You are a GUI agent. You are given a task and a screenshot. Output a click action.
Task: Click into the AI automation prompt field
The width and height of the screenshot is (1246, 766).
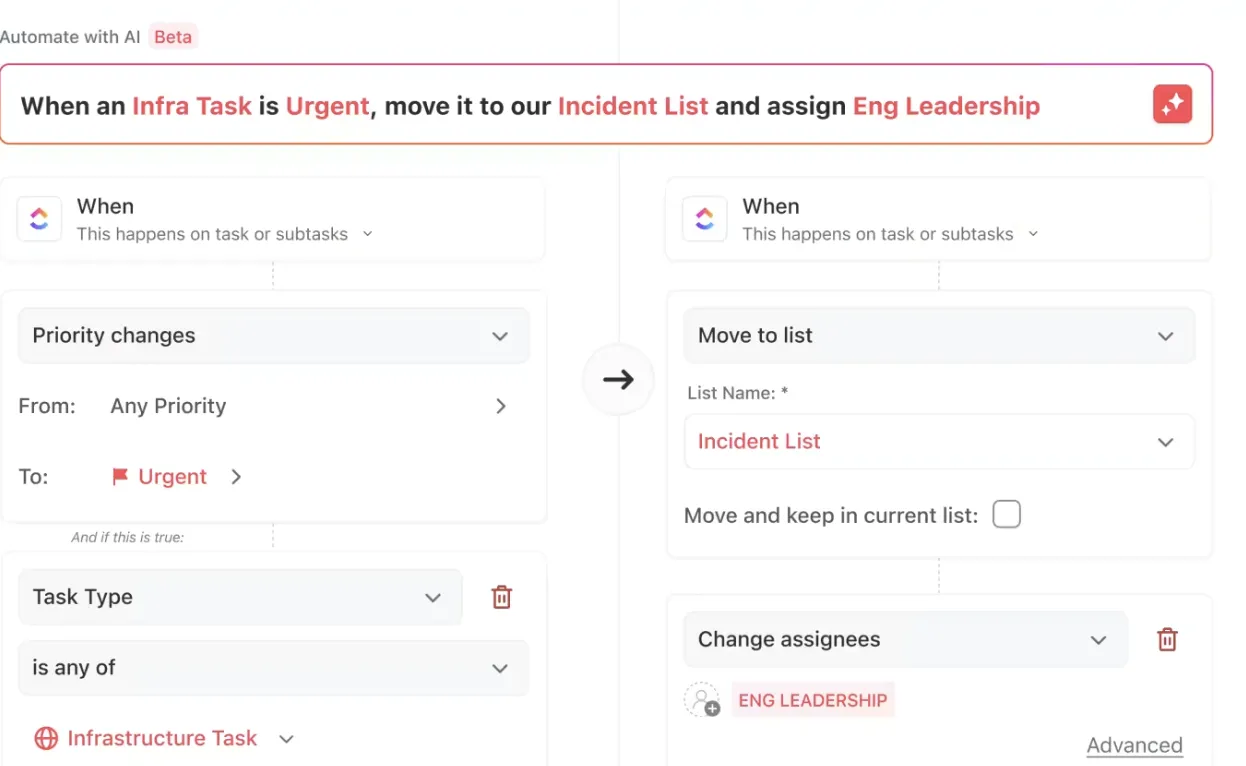tap(606, 105)
